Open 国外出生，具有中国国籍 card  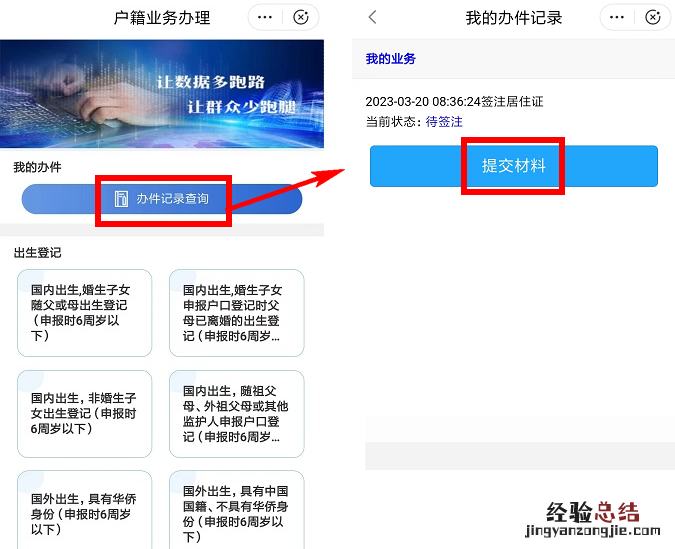tap(236, 510)
